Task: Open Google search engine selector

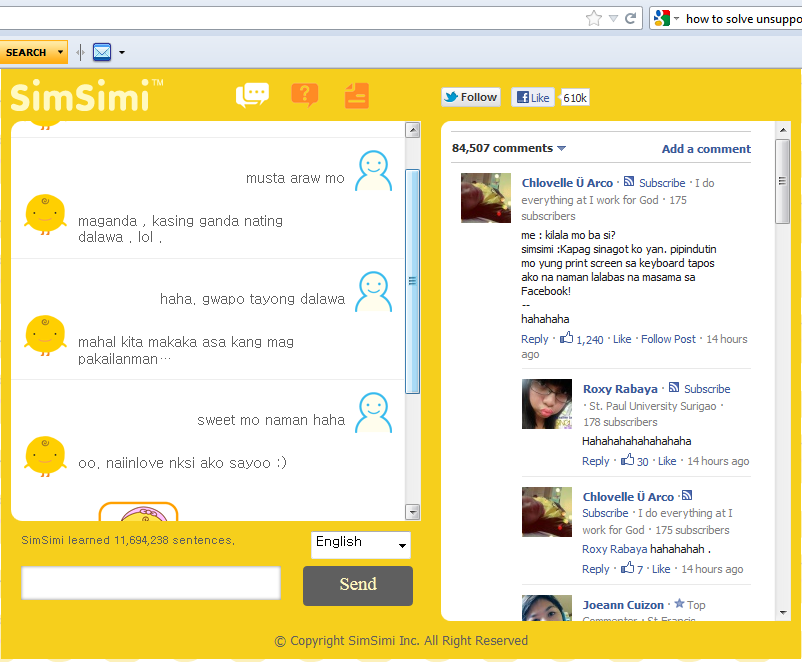Action: click(x=666, y=18)
